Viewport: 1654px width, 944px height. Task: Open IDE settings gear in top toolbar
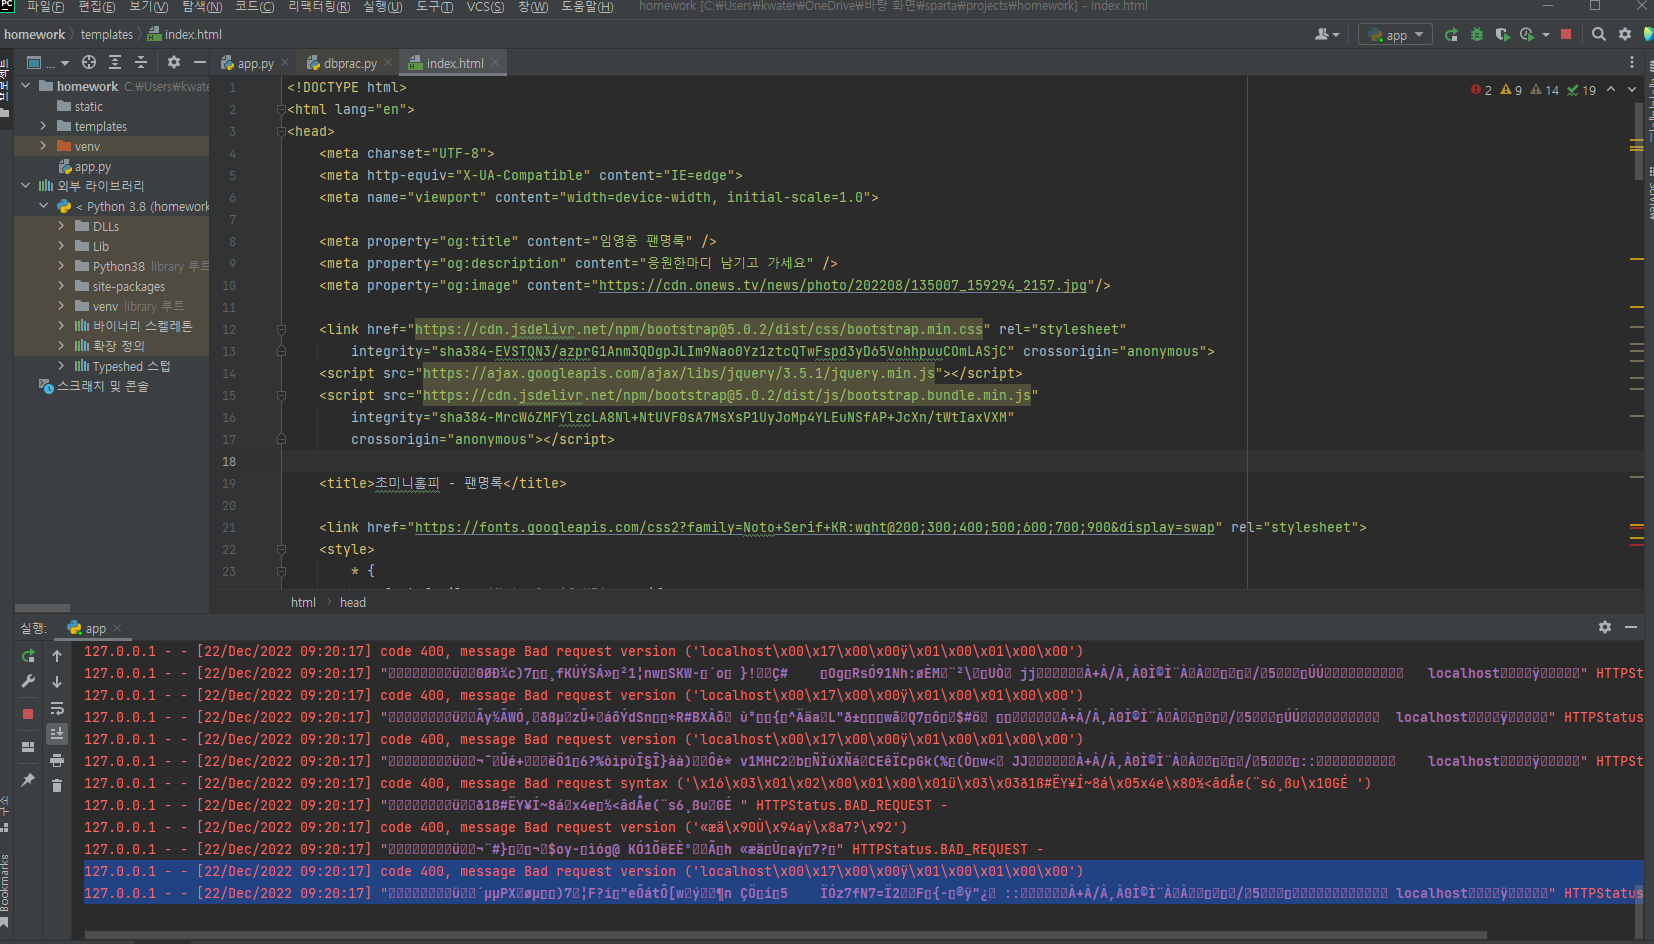coord(1625,35)
